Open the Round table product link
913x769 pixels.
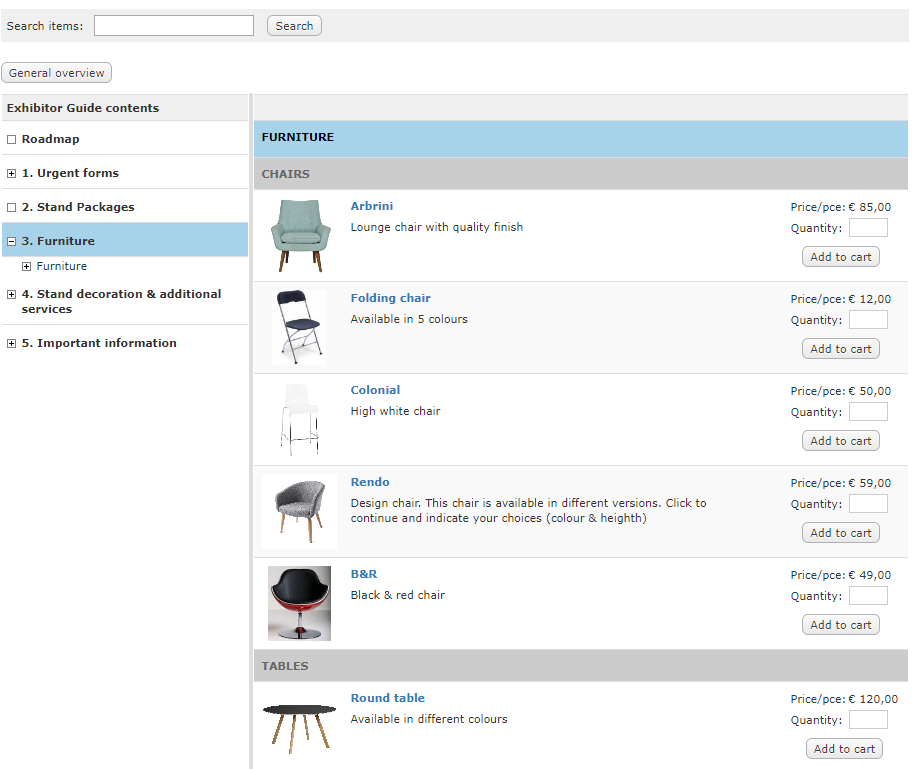click(387, 698)
